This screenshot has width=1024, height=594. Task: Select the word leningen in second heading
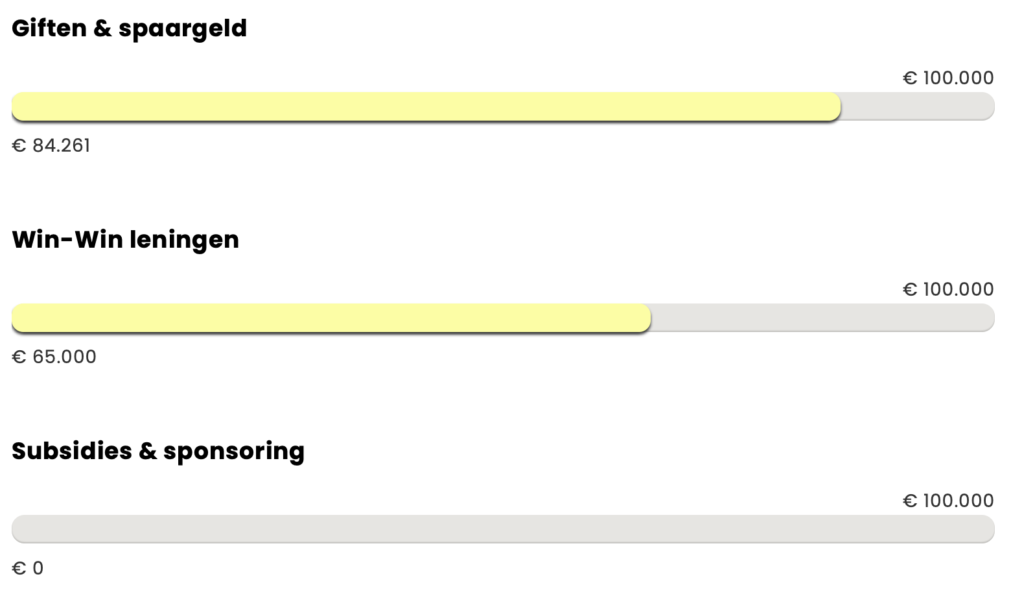click(184, 242)
